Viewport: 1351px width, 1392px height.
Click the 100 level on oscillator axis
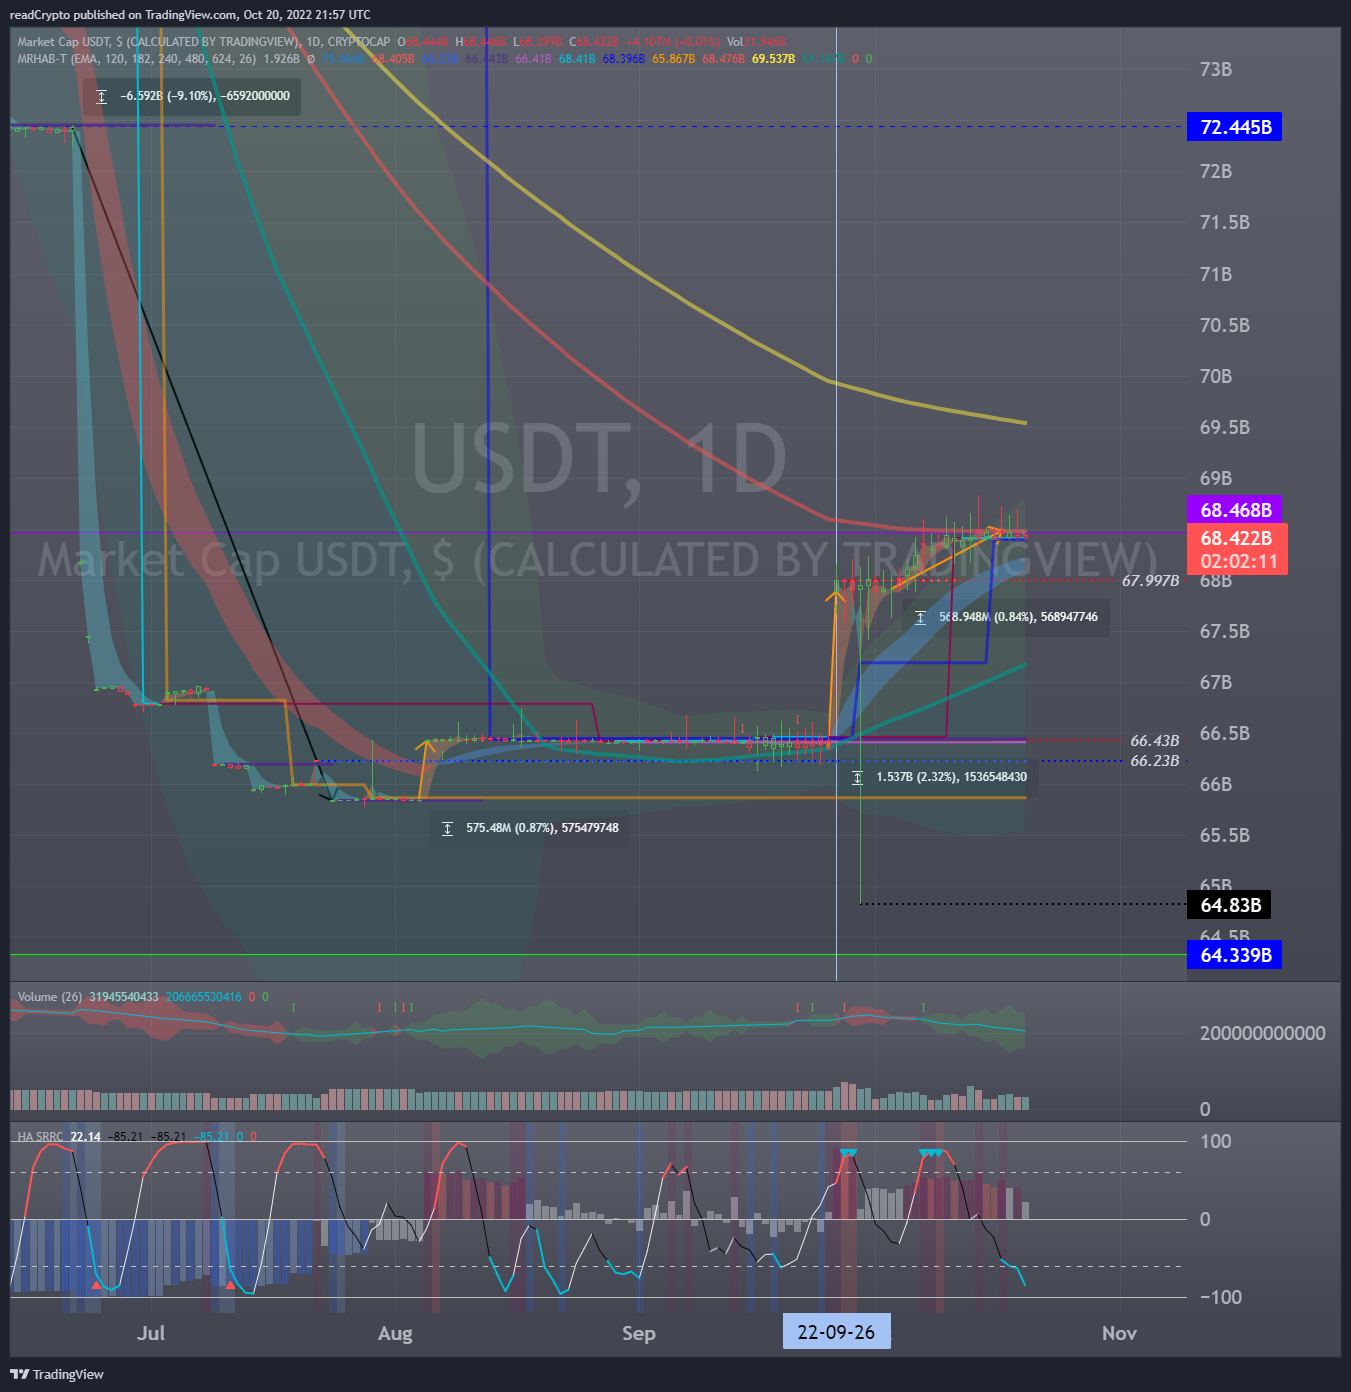click(x=1215, y=1141)
